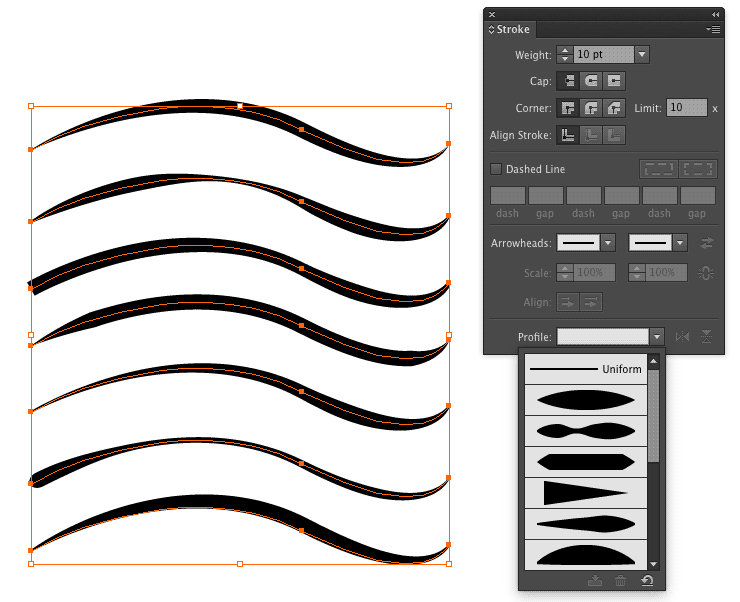Screen dimensions: 740x602
Task: Swap start and end arrowheads
Action: point(706,243)
